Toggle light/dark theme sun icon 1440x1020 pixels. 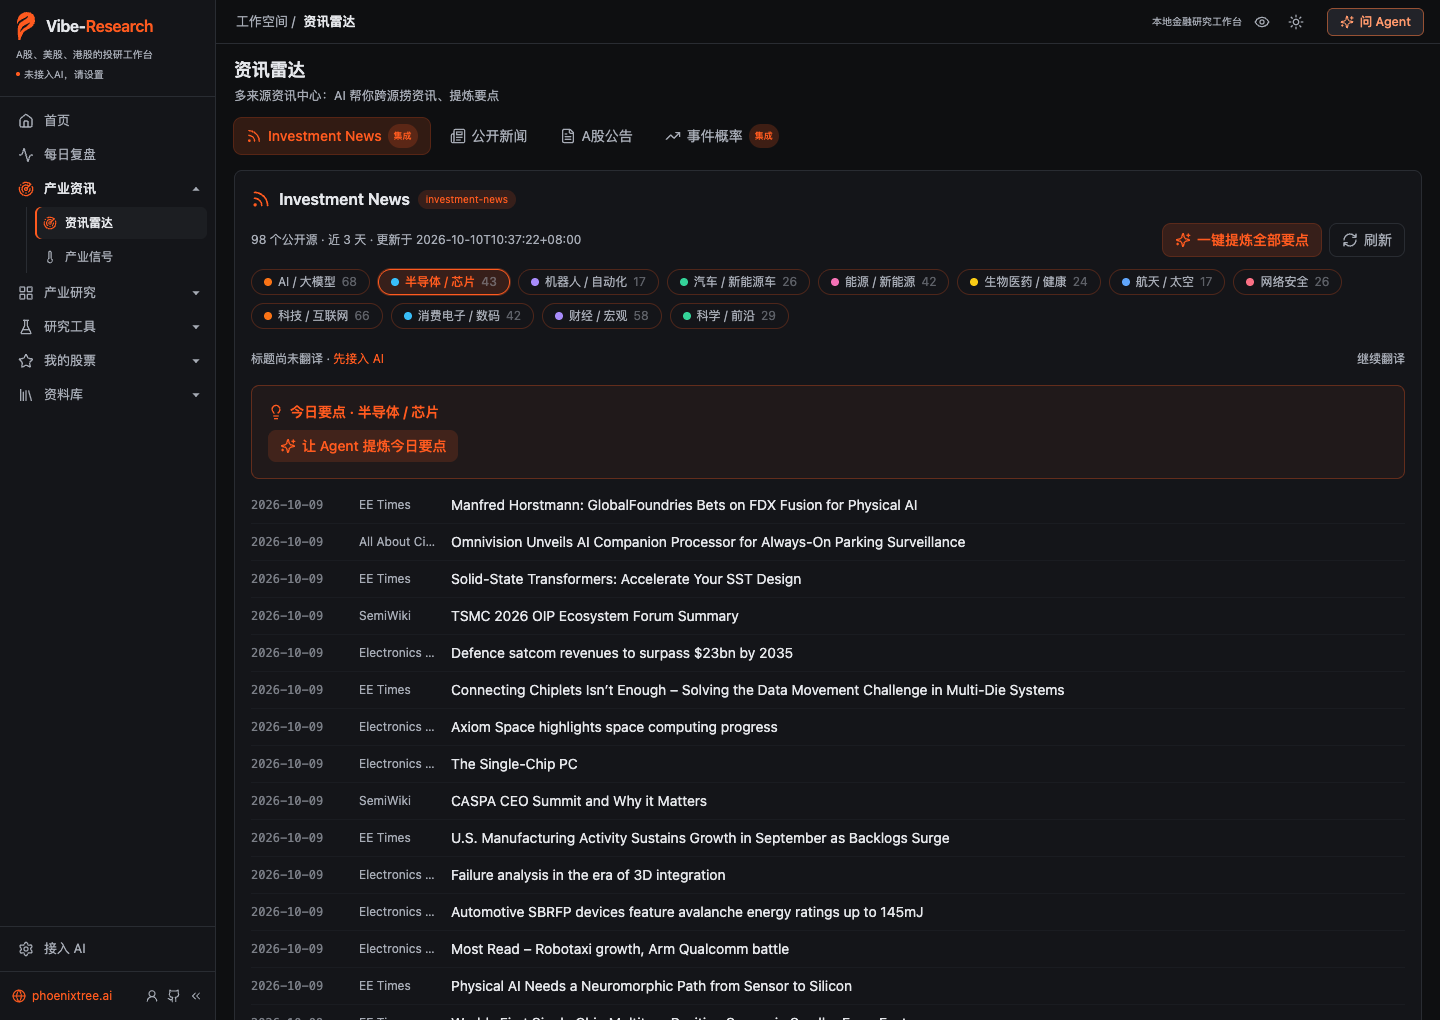tap(1296, 22)
